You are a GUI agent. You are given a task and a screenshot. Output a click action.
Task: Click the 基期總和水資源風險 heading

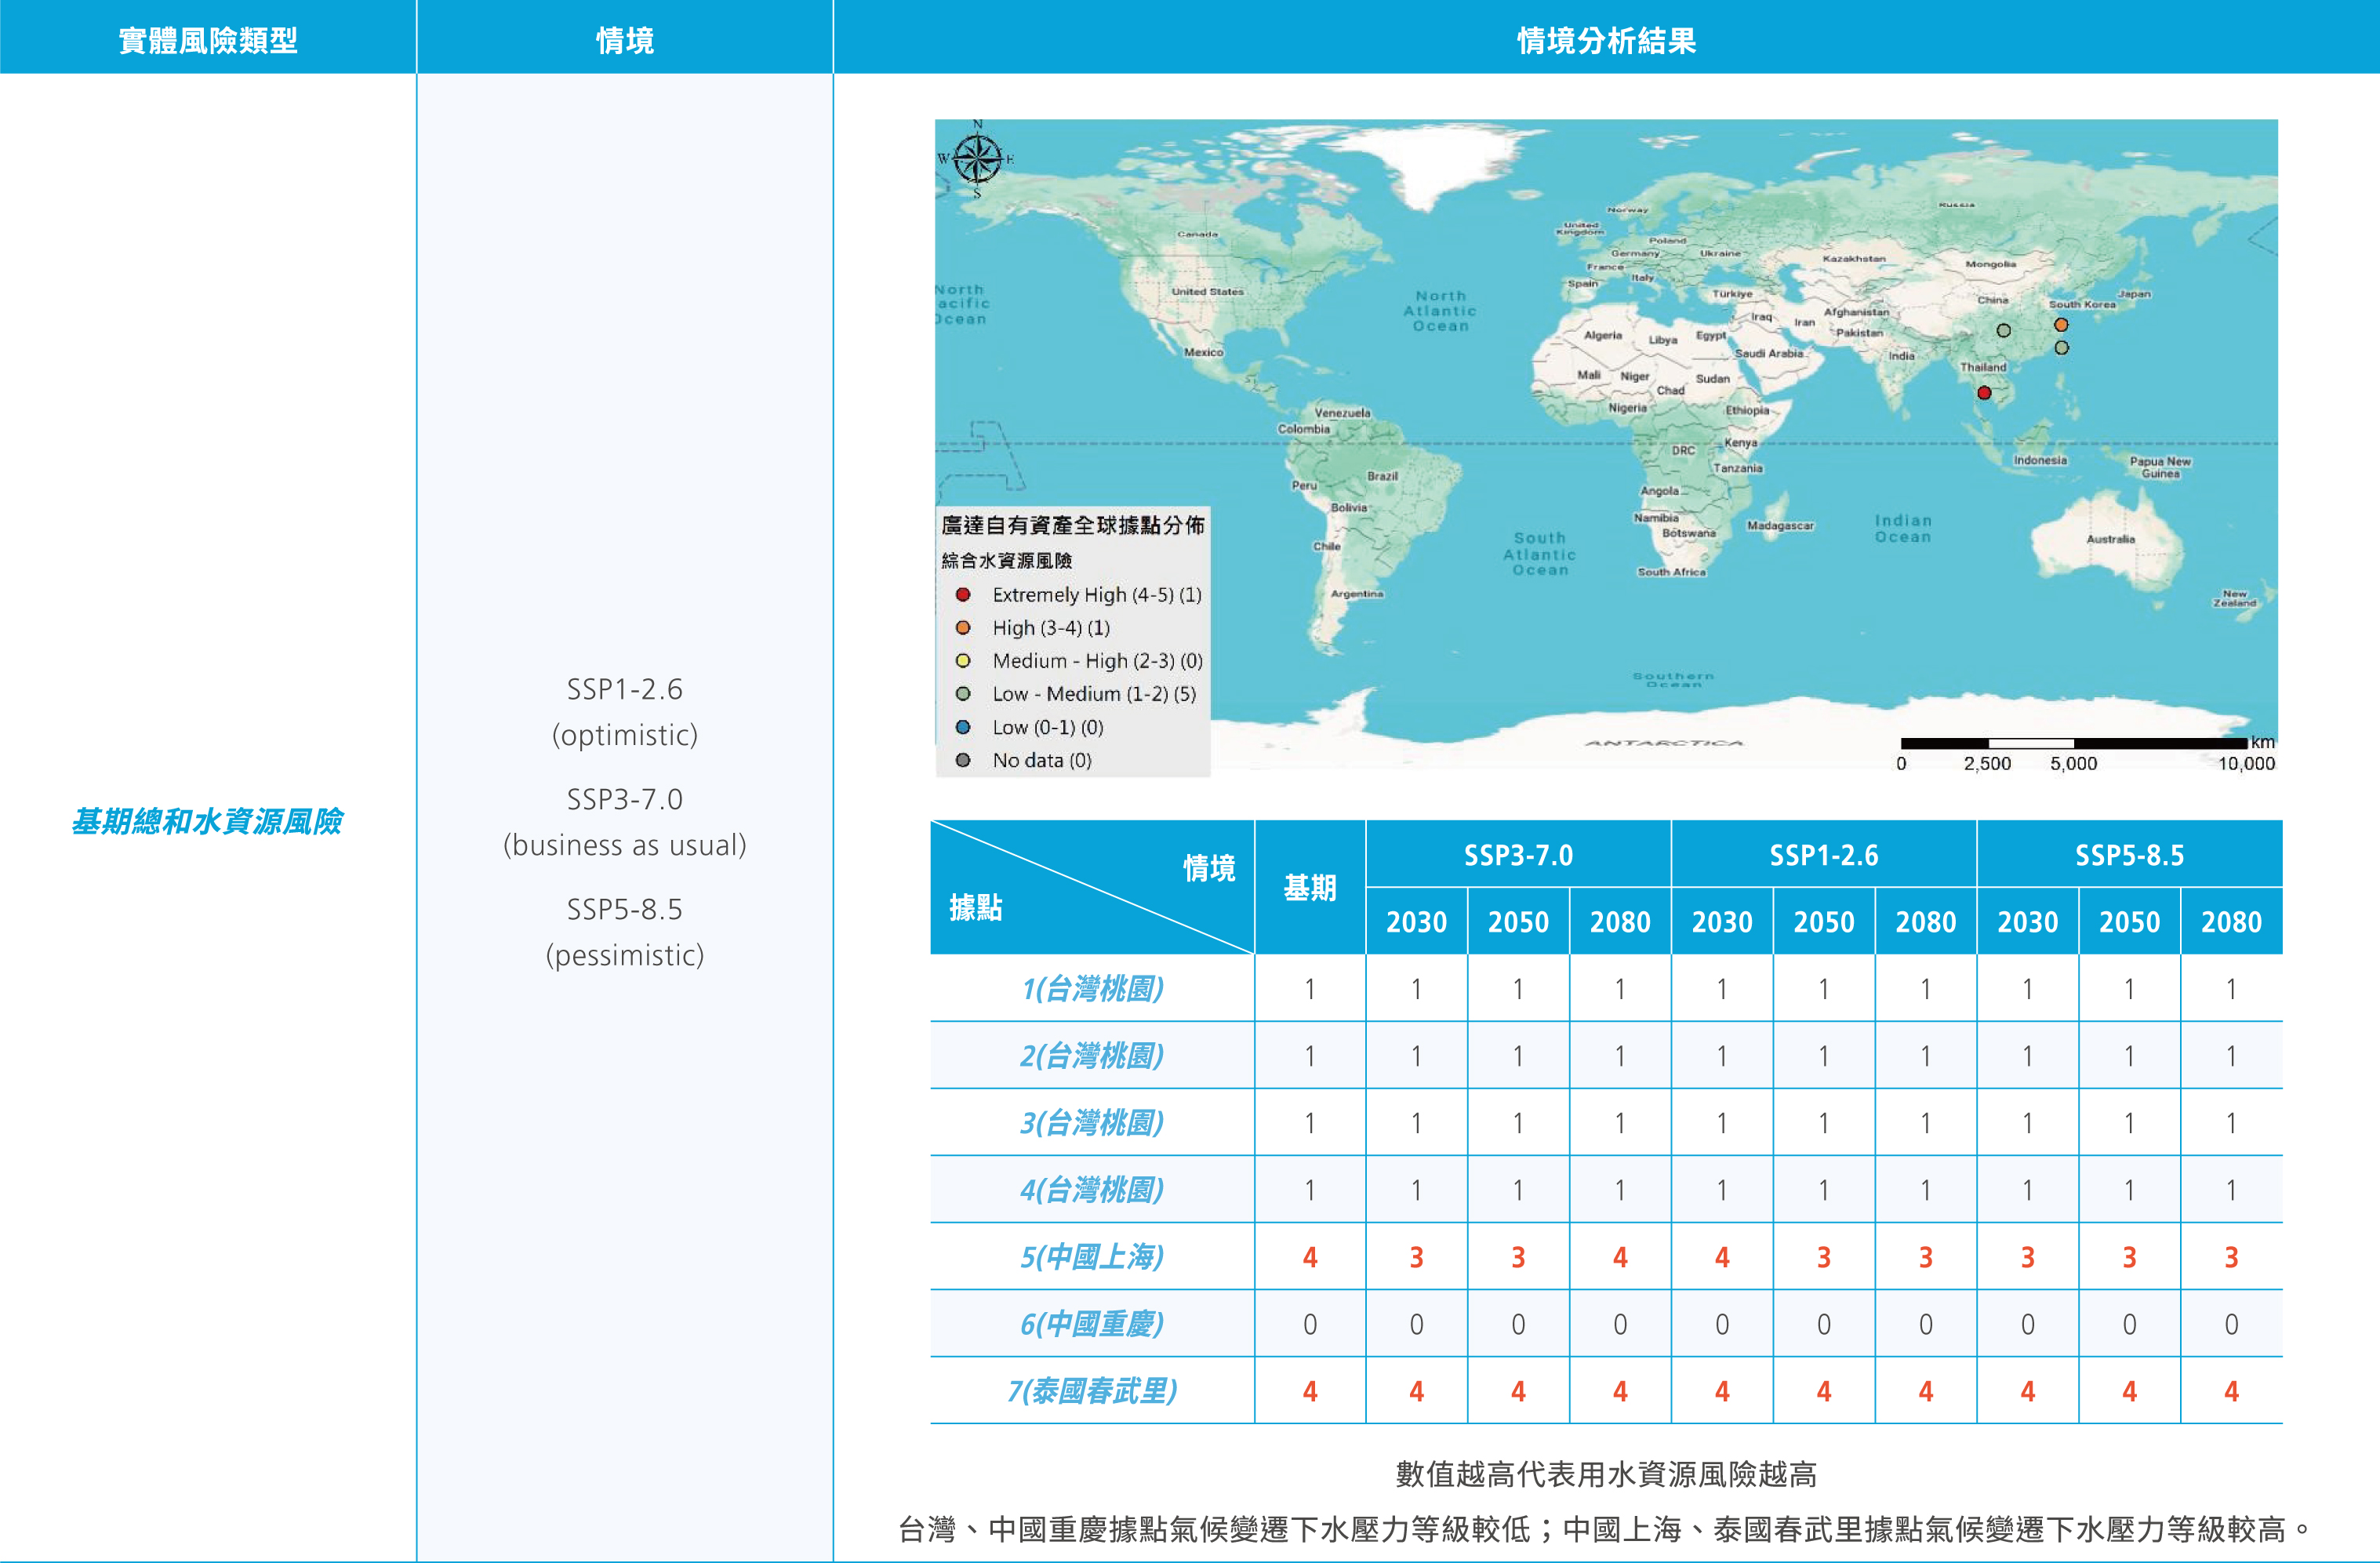[x=207, y=821]
